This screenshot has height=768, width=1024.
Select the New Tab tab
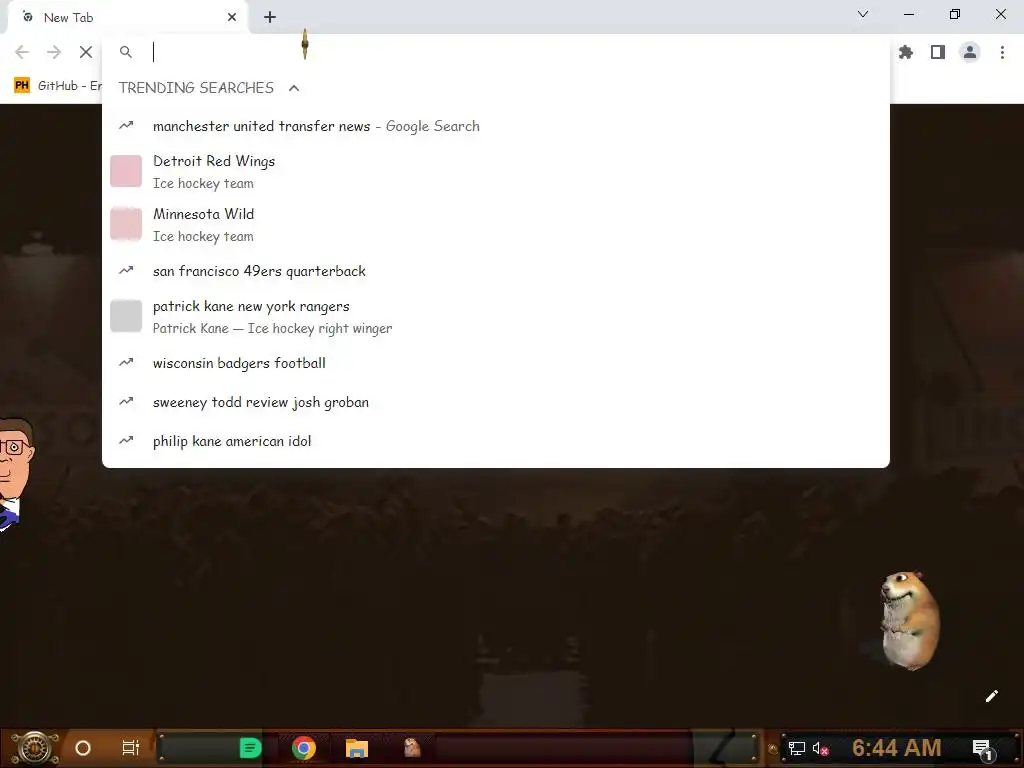[127, 18]
